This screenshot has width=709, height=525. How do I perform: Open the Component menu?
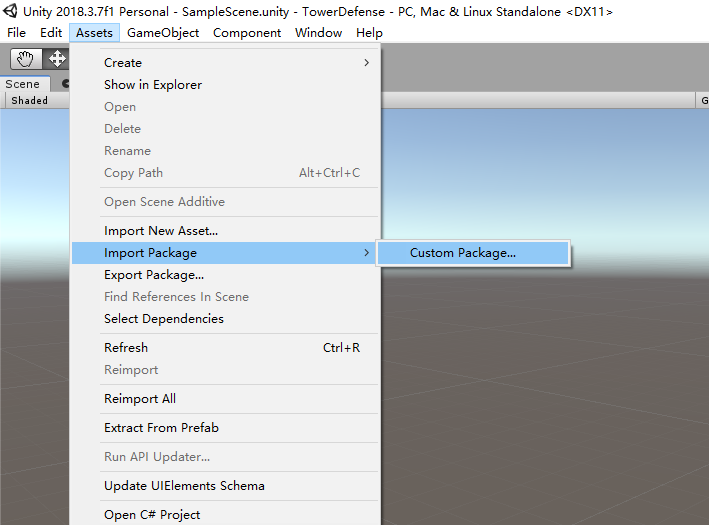pyautogui.click(x=247, y=33)
